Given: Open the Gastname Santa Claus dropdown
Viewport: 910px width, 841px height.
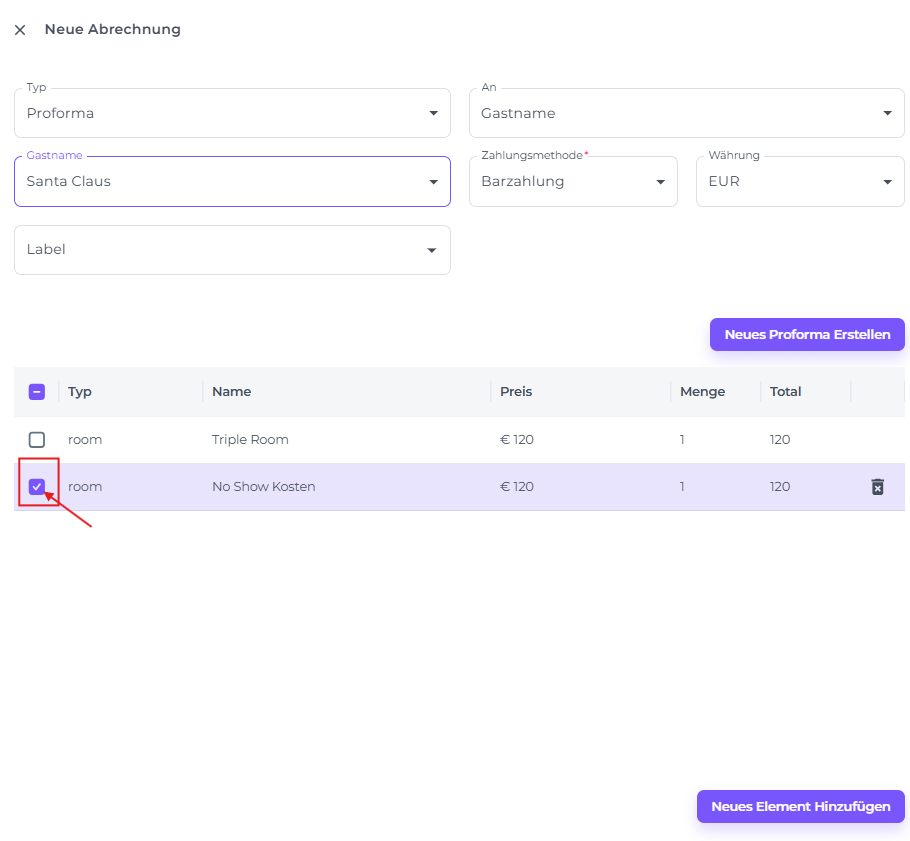Looking at the screenshot, I should (232, 182).
